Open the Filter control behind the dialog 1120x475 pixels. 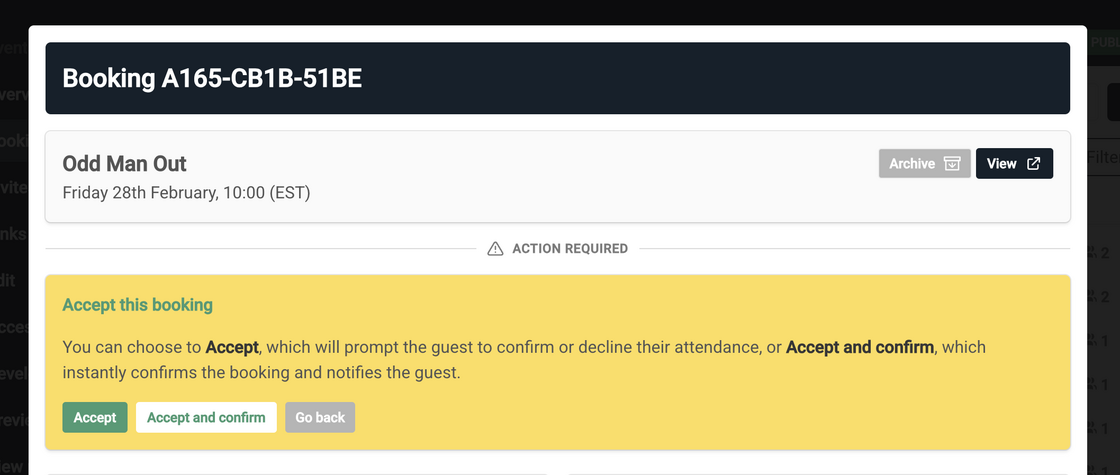(1102, 157)
